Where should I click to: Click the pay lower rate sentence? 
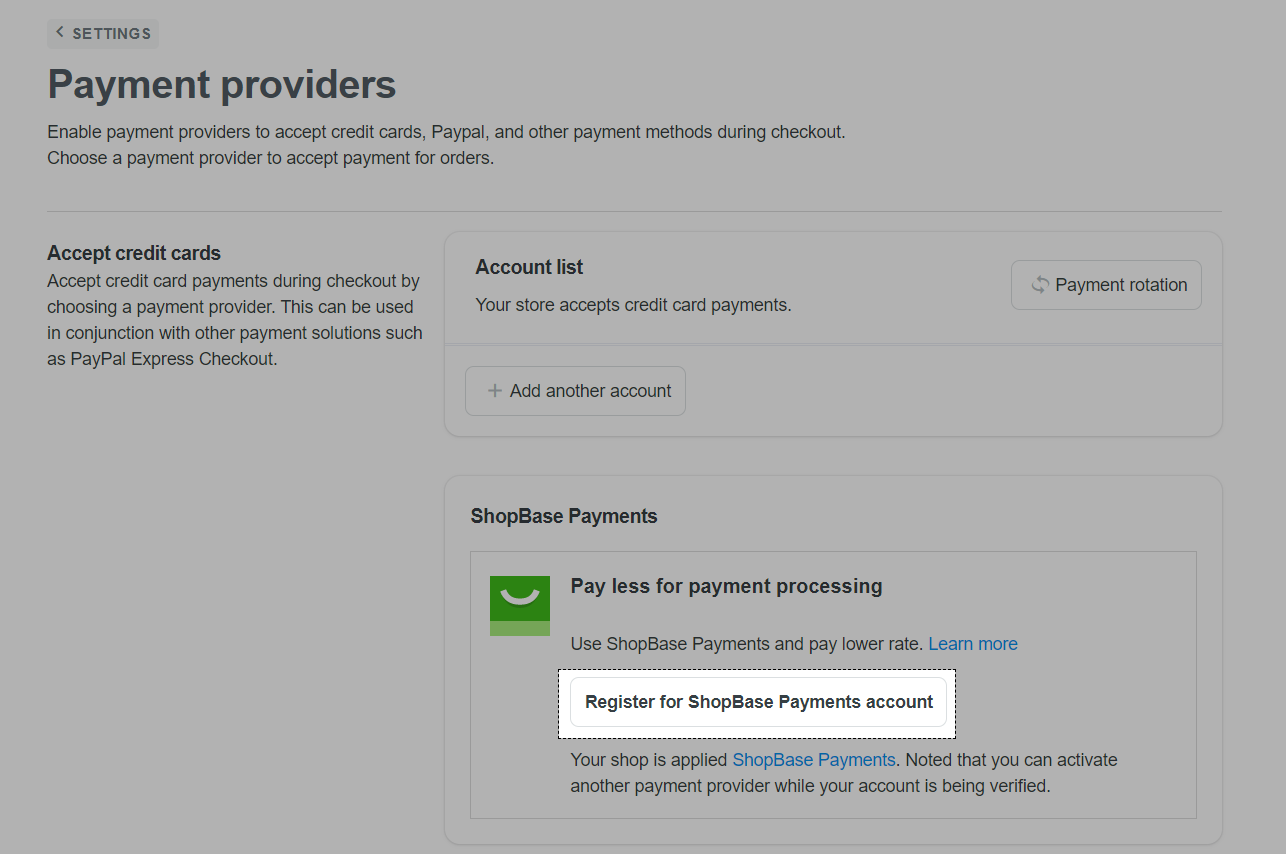point(746,644)
